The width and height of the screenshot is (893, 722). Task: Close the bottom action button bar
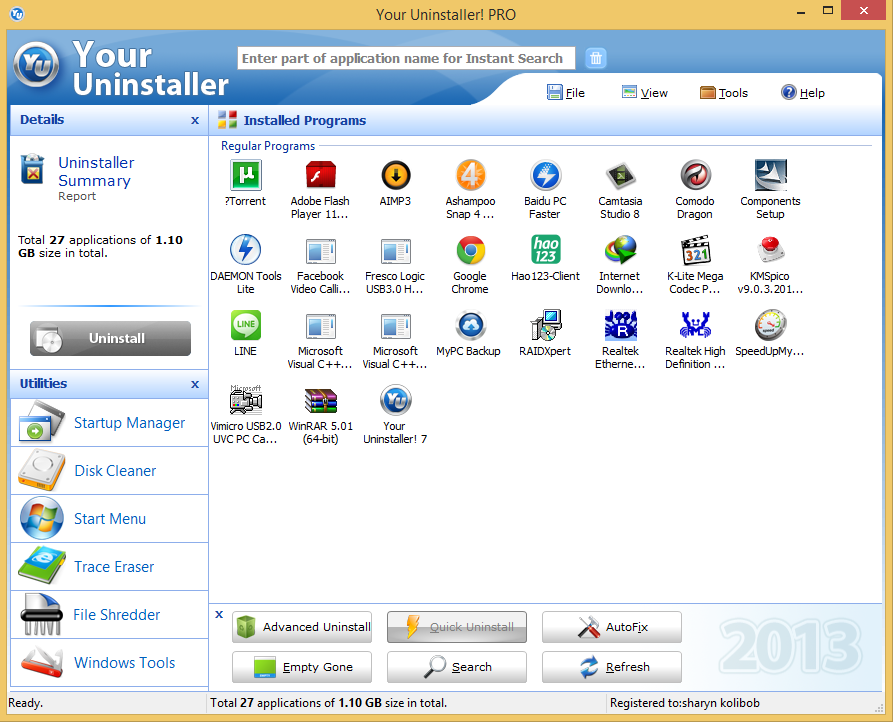219,614
